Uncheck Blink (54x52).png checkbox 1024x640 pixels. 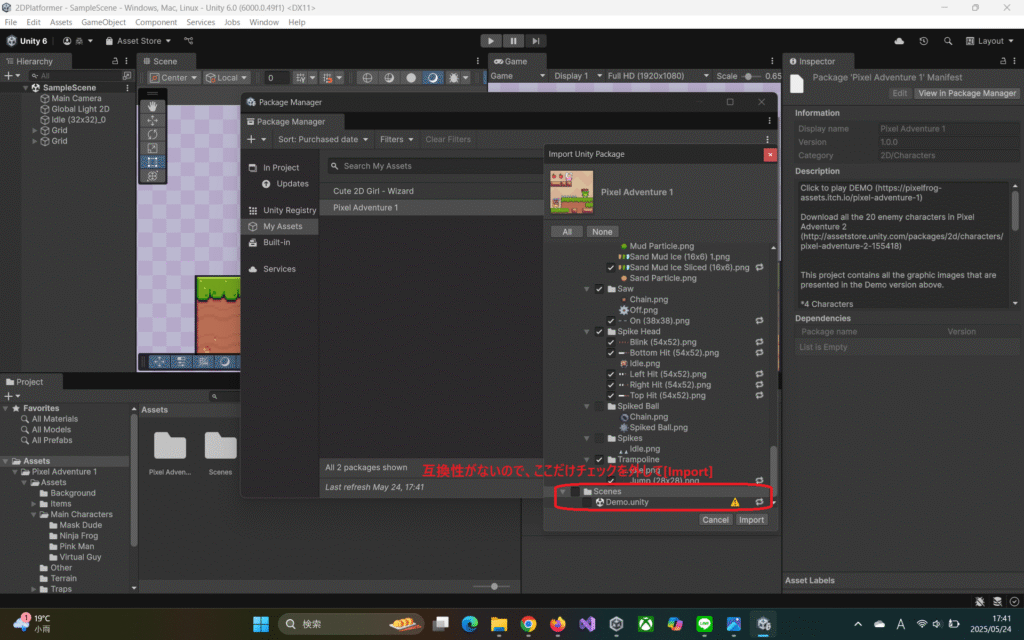point(611,342)
